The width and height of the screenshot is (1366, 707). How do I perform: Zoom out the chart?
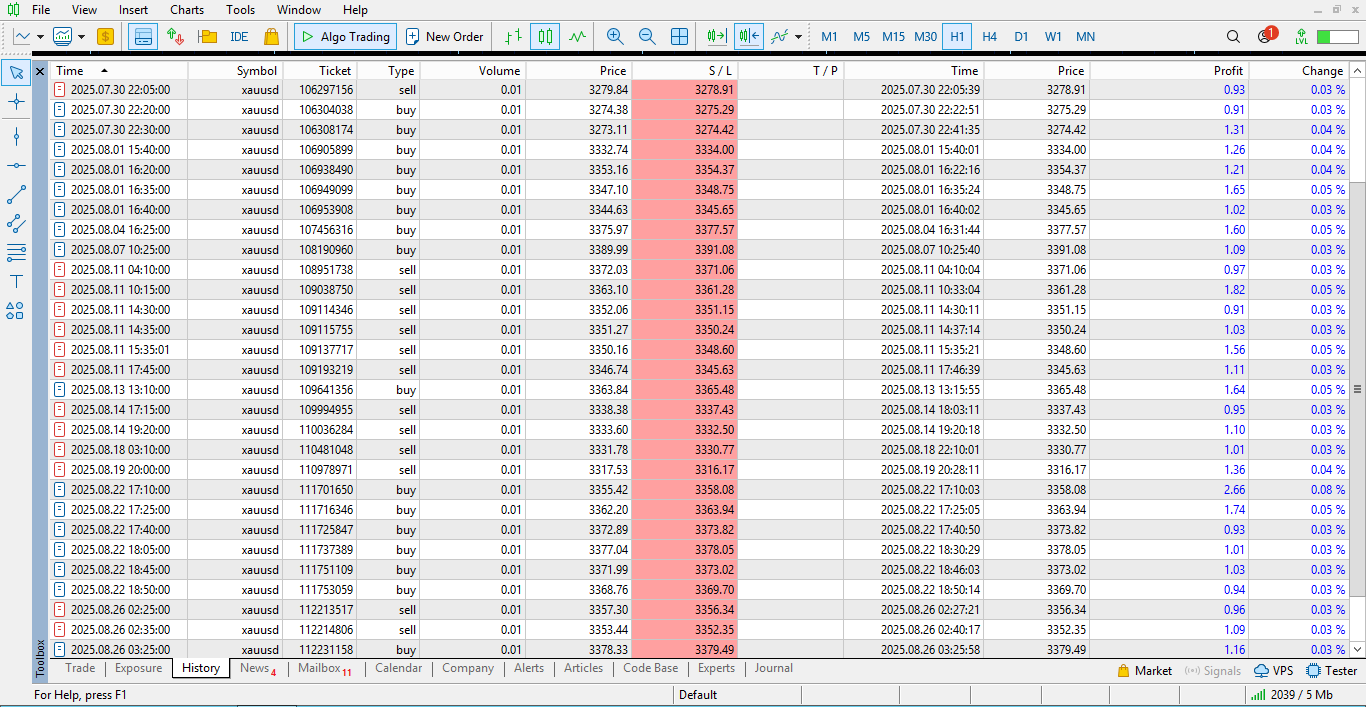[647, 37]
